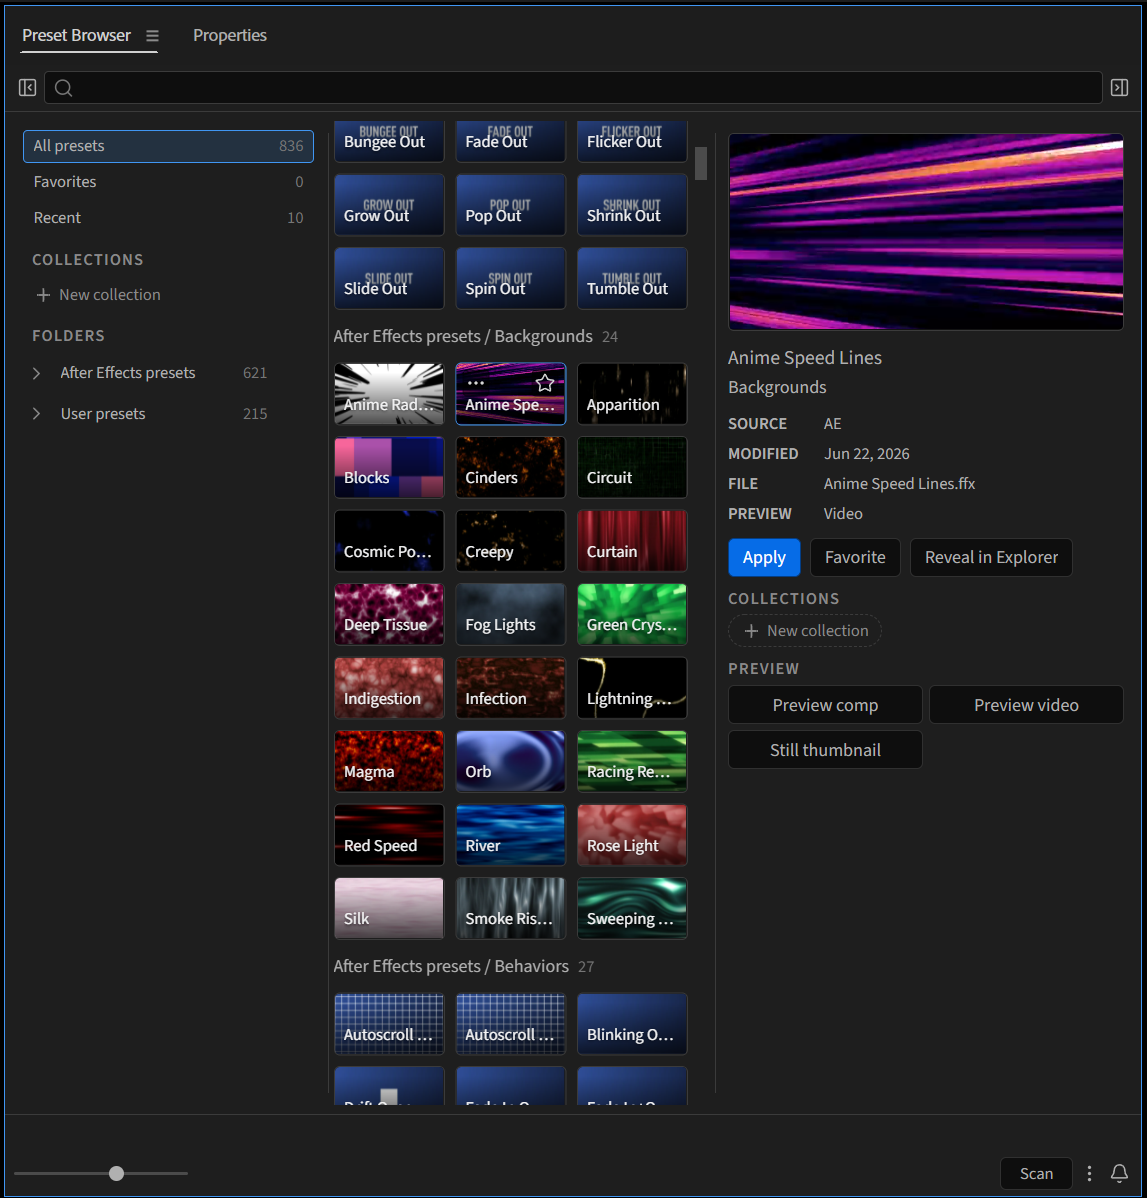Screen dimensions: 1147x1198
Task: Select the Curtain preset thumbnail
Action: pyautogui.click(x=632, y=541)
